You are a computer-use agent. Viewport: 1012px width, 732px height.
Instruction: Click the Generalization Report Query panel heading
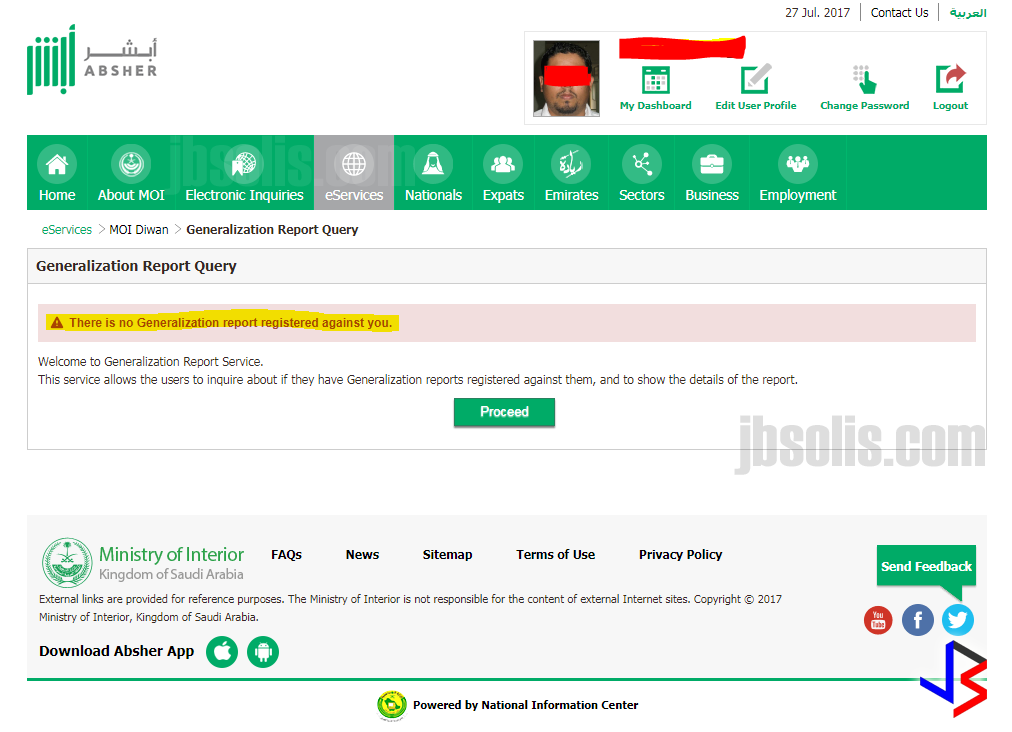tap(136, 266)
